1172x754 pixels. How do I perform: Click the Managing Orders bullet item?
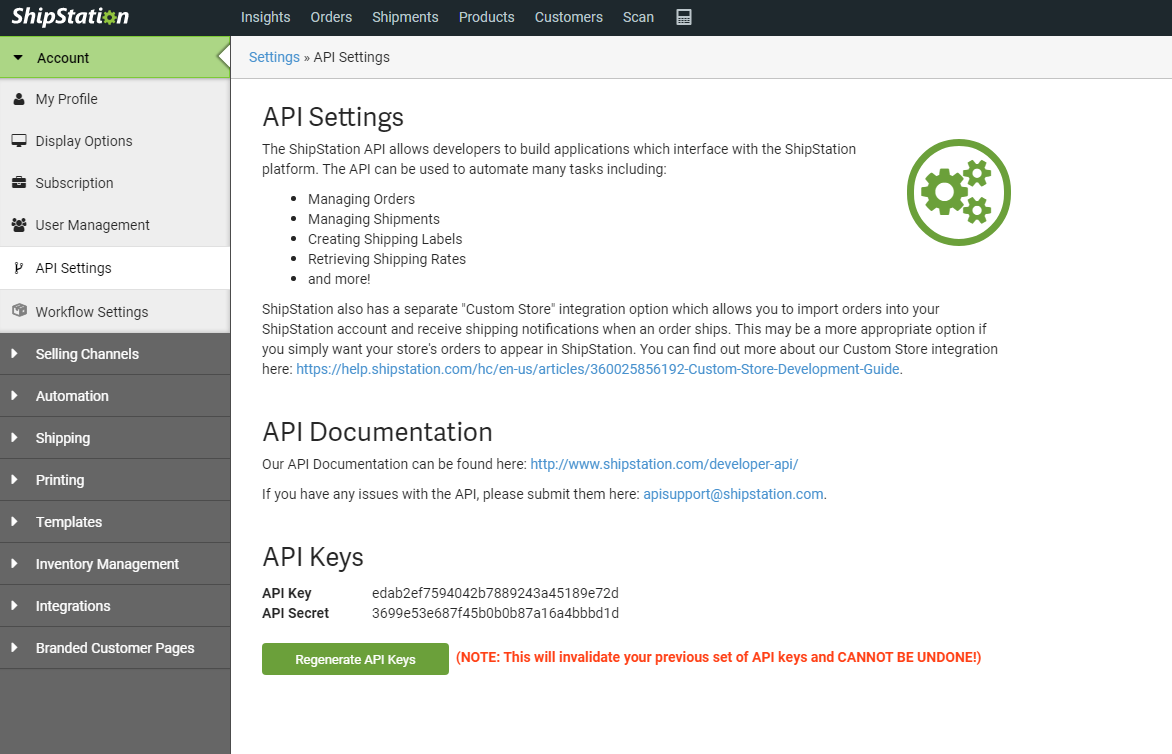(361, 199)
